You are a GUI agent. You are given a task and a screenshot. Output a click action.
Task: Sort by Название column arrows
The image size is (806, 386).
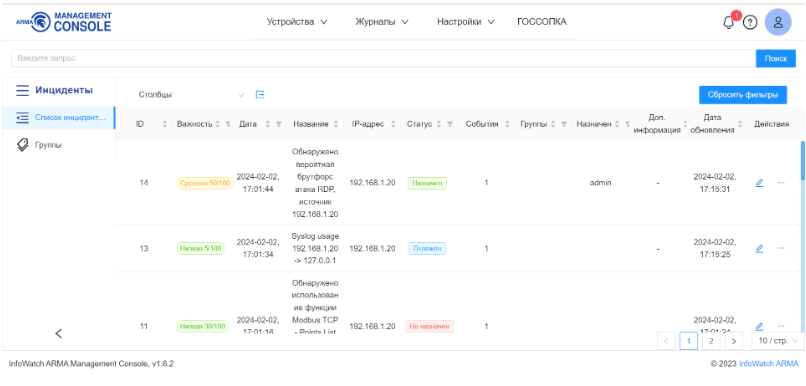[336, 124]
